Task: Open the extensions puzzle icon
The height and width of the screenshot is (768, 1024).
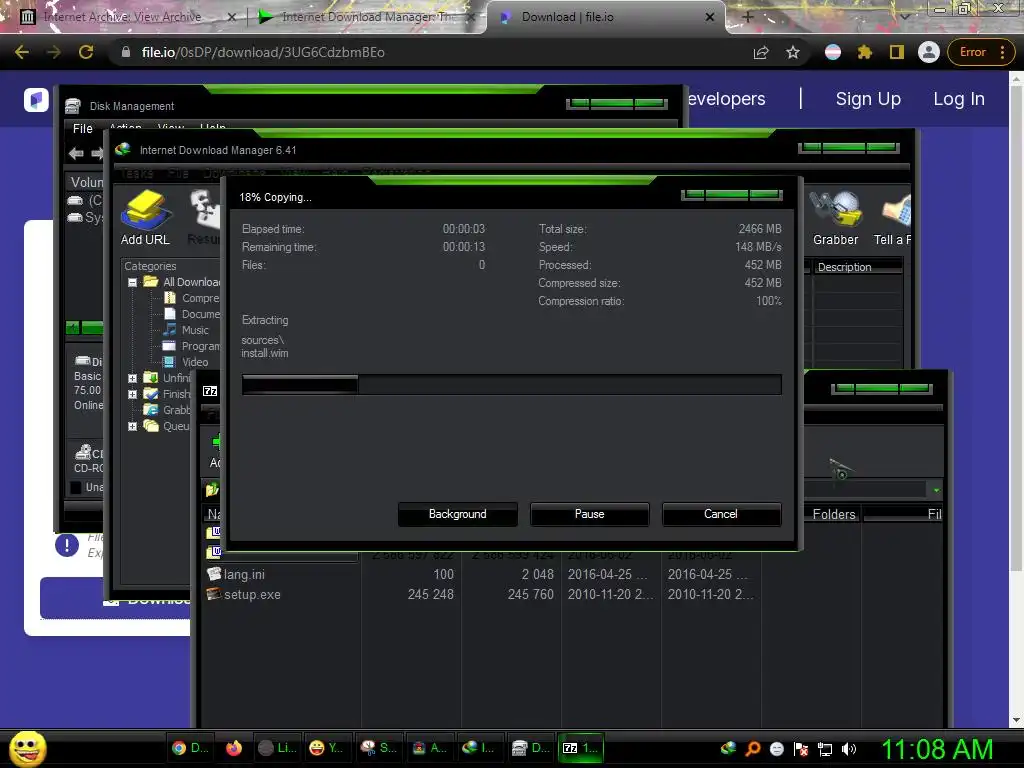Action: (x=865, y=52)
